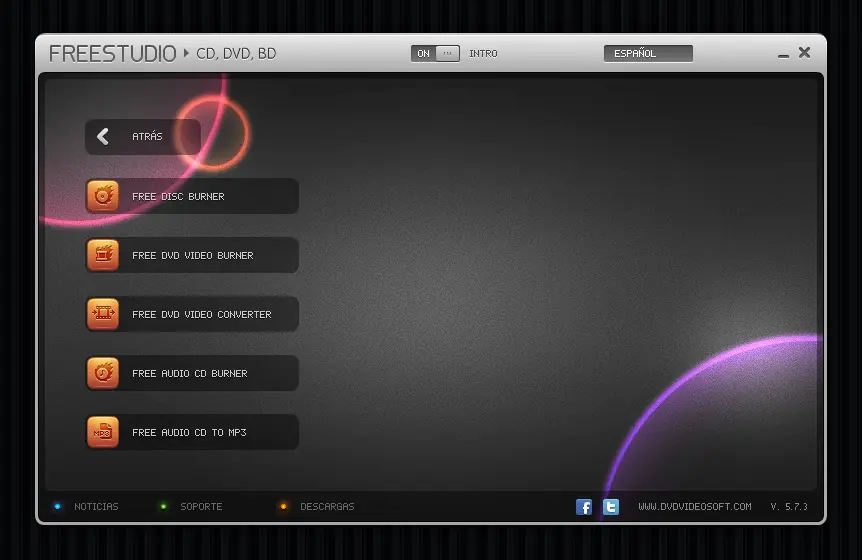This screenshot has height=560, width=862.
Task: Open the Facebook page icon
Action: point(584,507)
